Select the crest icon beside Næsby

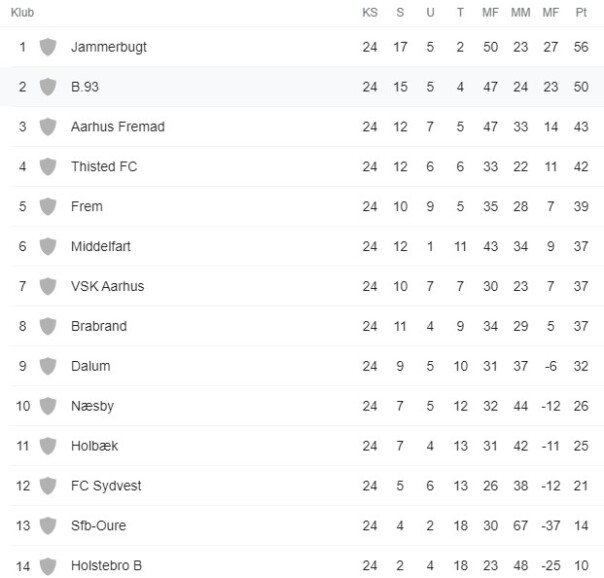click(48, 406)
